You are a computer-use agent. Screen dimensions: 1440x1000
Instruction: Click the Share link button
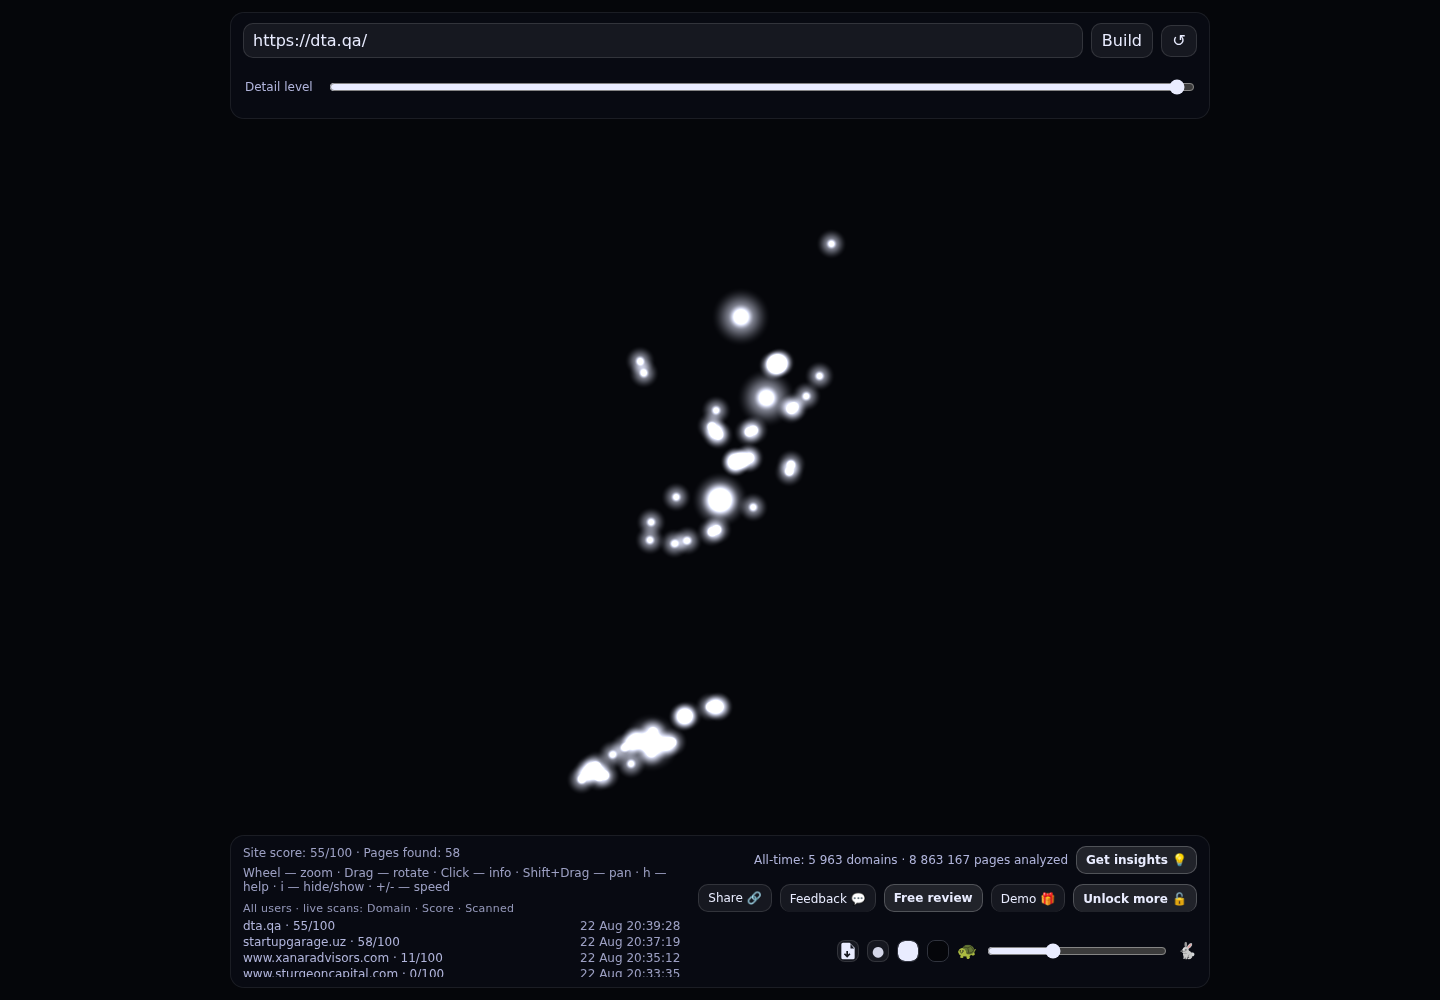point(735,898)
